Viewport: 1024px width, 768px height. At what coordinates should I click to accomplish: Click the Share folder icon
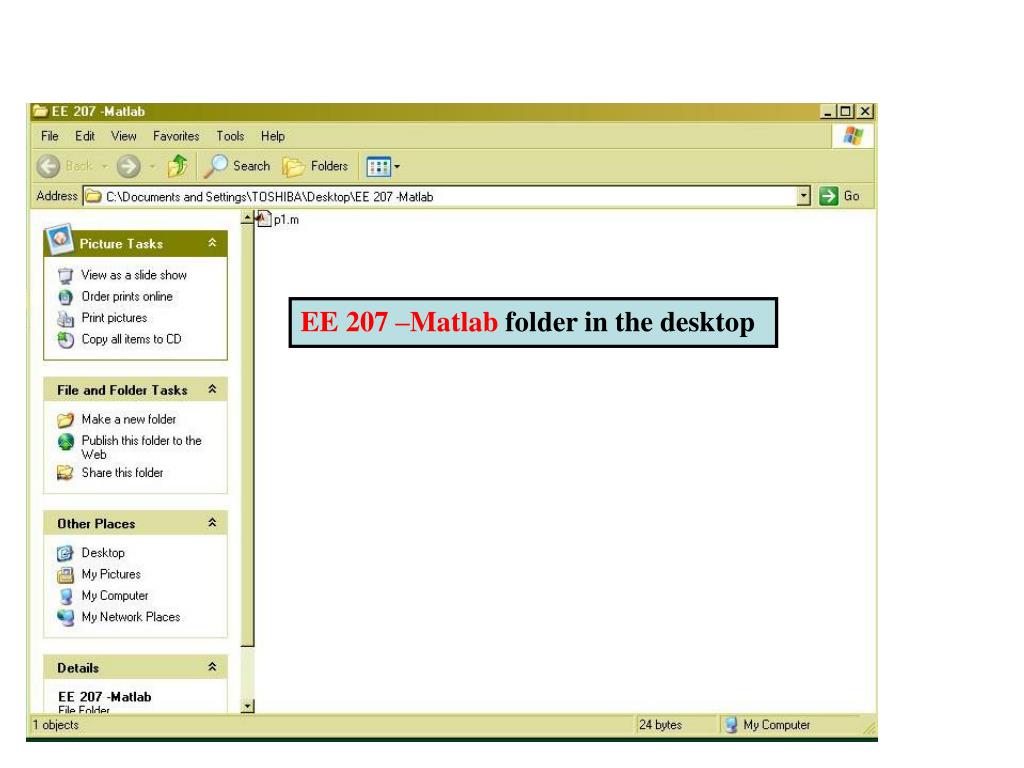pyautogui.click(x=65, y=472)
